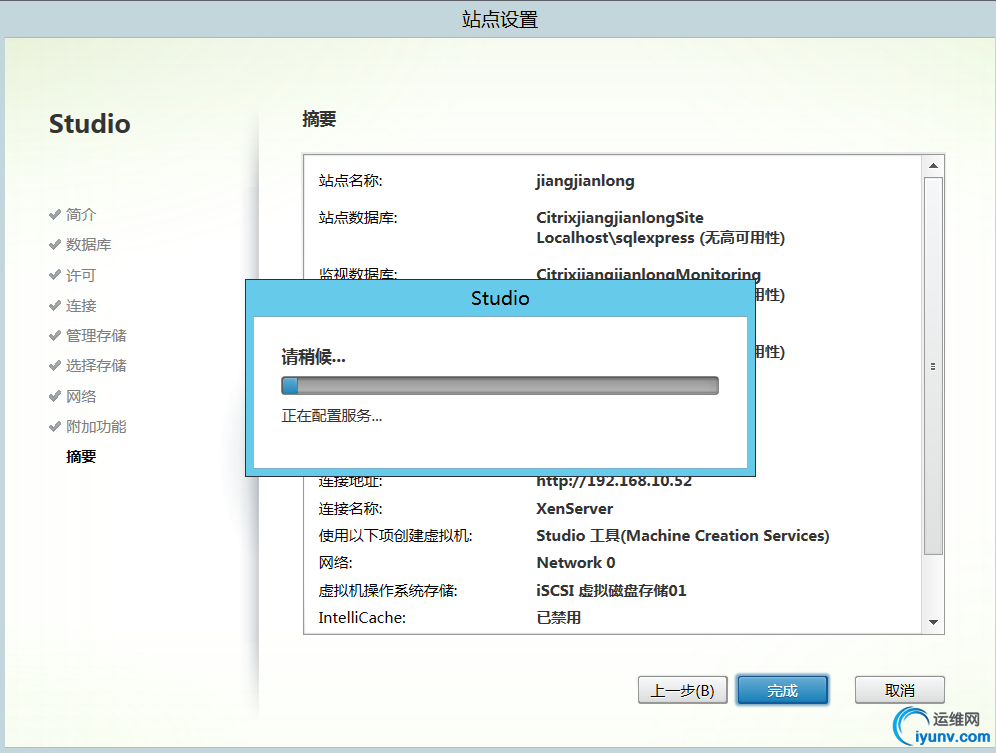996x753 pixels.
Task: Jump to the 选择存储 step
Action: pyautogui.click(x=96, y=365)
